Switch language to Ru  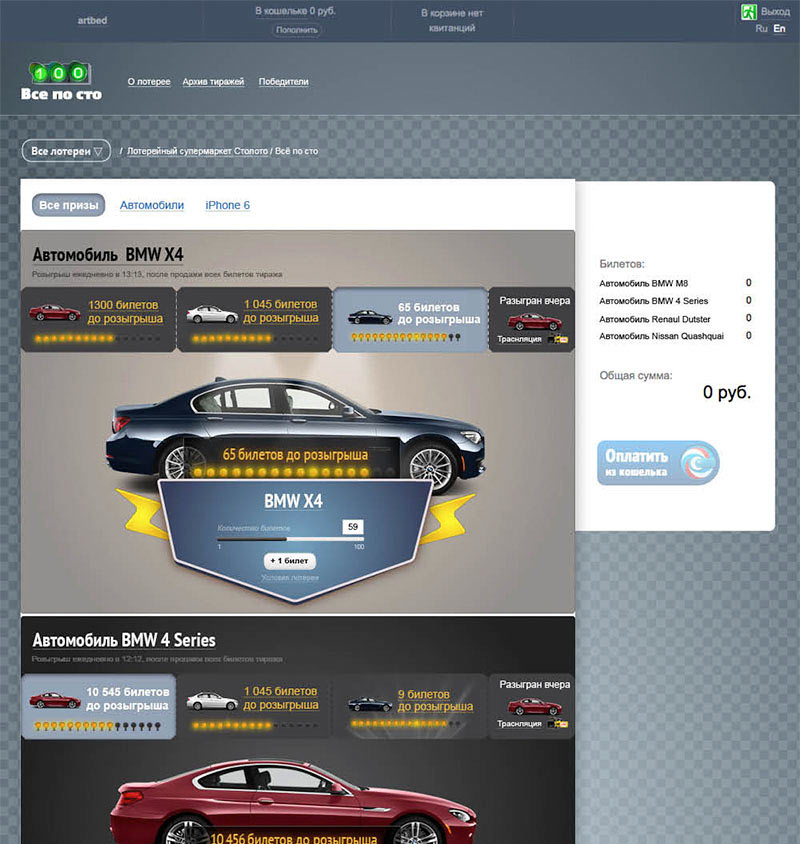762,29
